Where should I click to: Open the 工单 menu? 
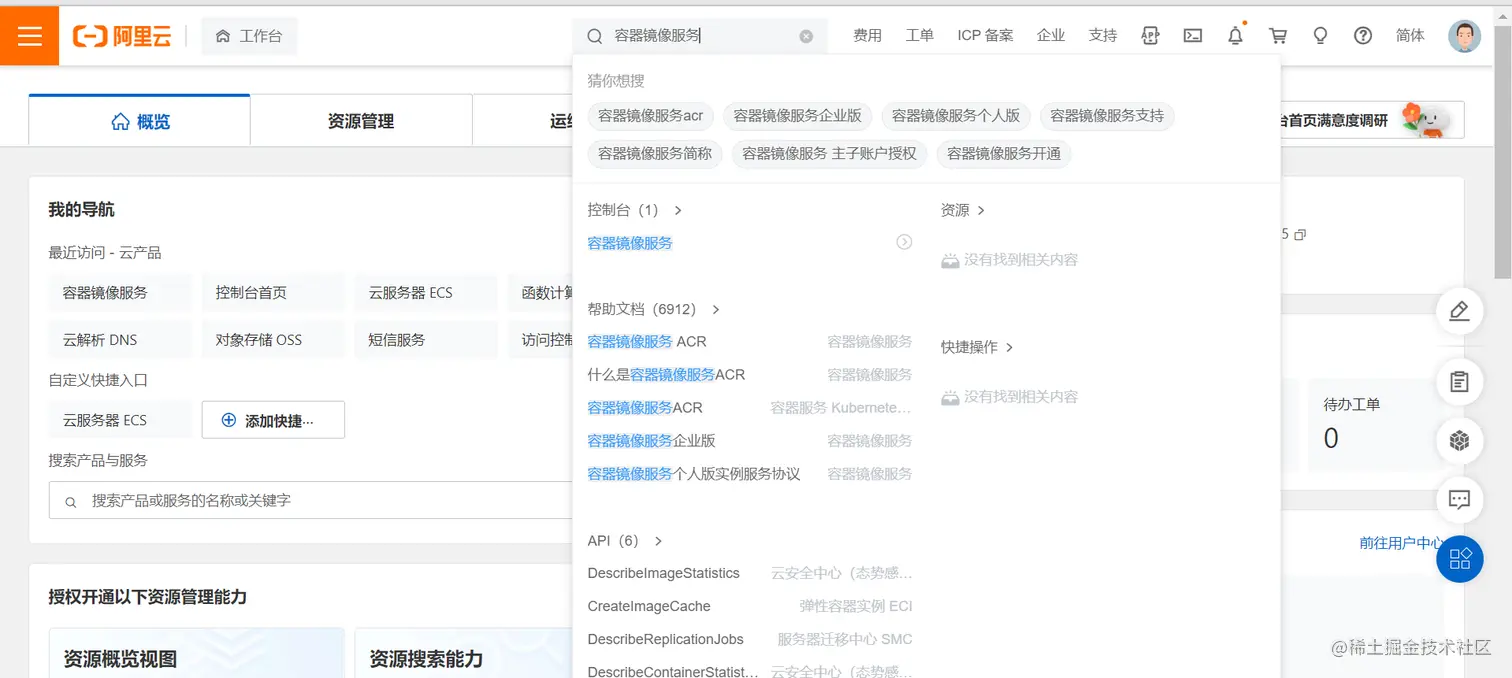pyautogui.click(x=919, y=36)
